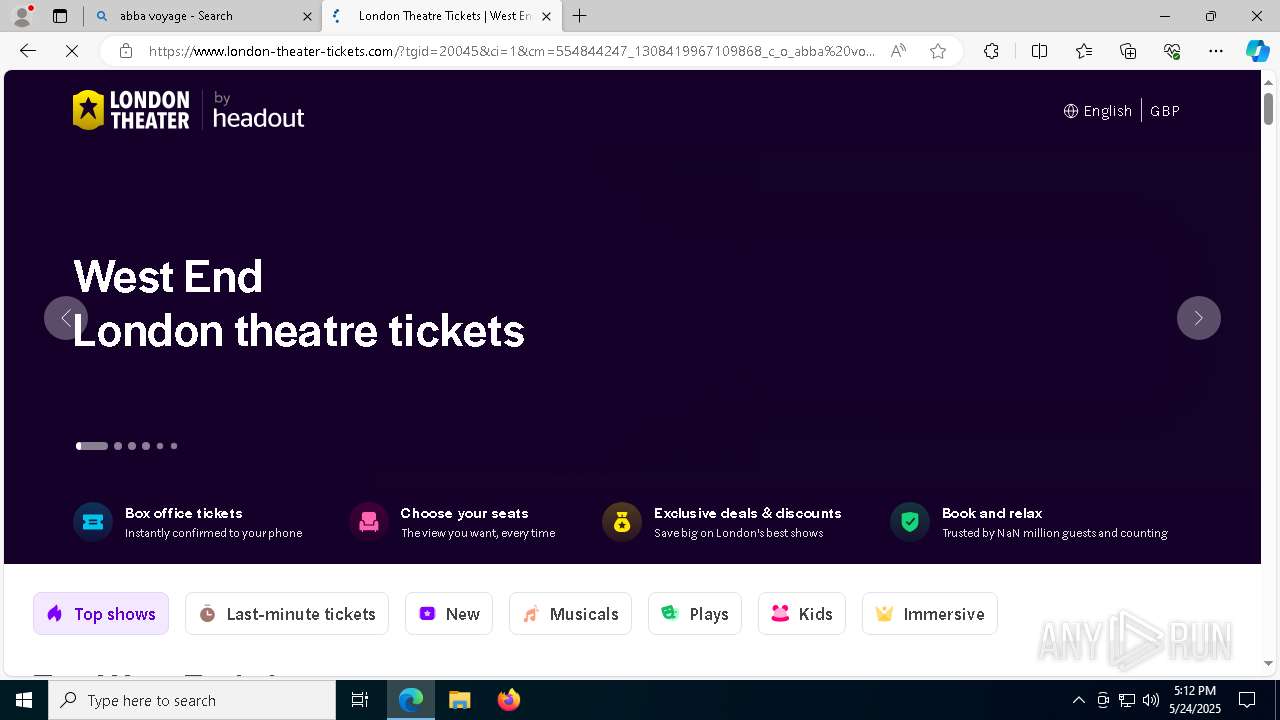View site information lock icon

(126, 51)
